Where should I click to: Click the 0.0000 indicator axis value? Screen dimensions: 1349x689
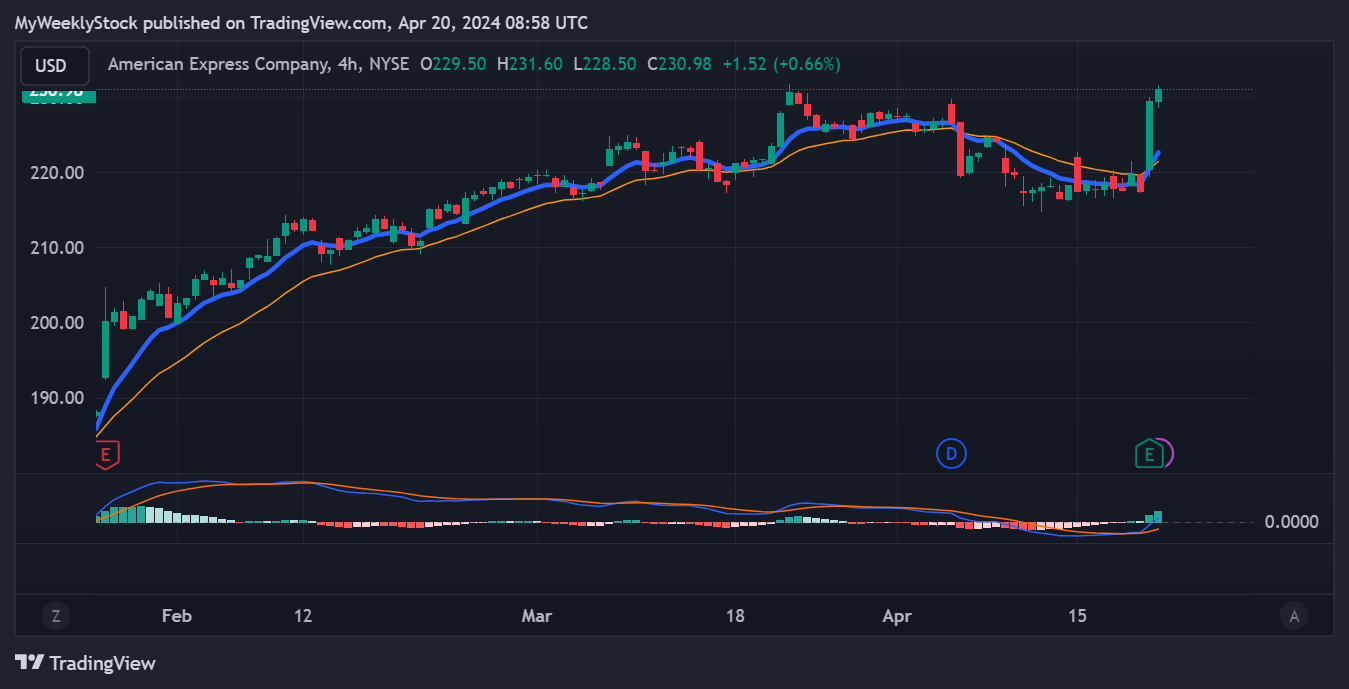click(x=1291, y=521)
